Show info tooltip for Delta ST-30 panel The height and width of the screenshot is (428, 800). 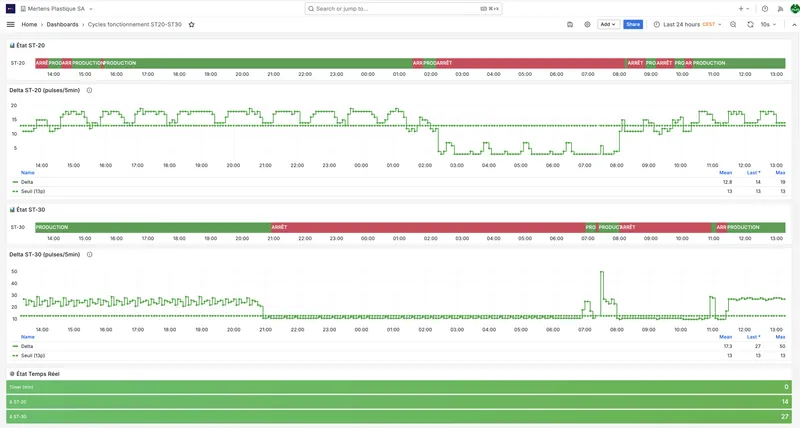tap(89, 255)
